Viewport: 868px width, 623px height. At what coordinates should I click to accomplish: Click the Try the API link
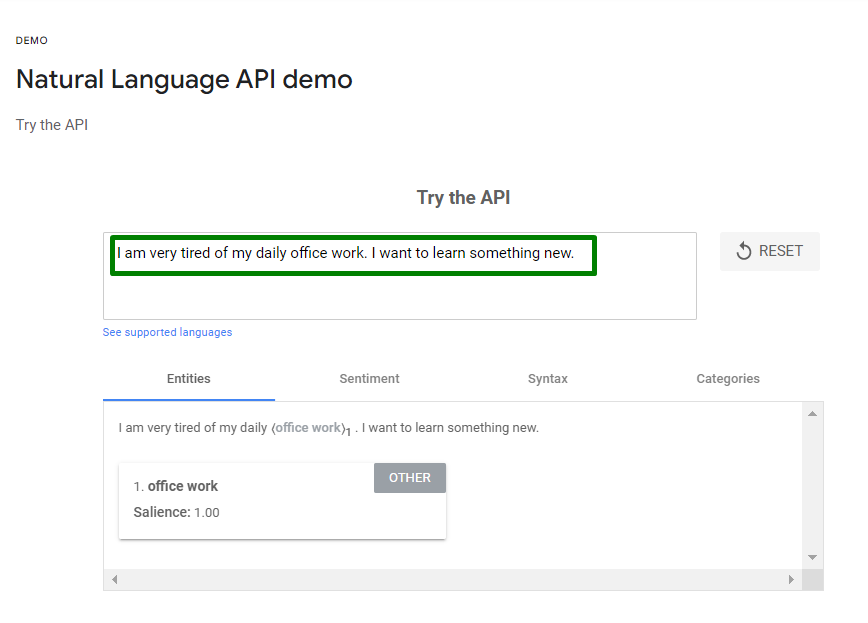tap(51, 124)
